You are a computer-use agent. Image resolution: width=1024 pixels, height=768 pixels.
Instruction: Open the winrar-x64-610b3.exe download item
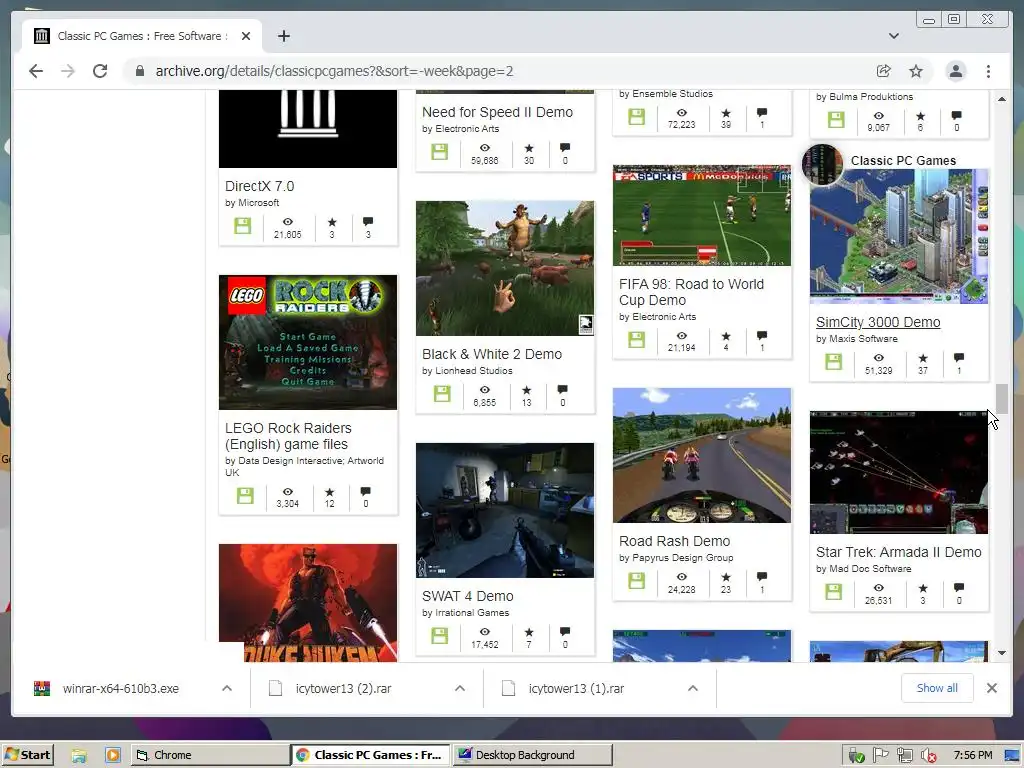click(x=121, y=689)
